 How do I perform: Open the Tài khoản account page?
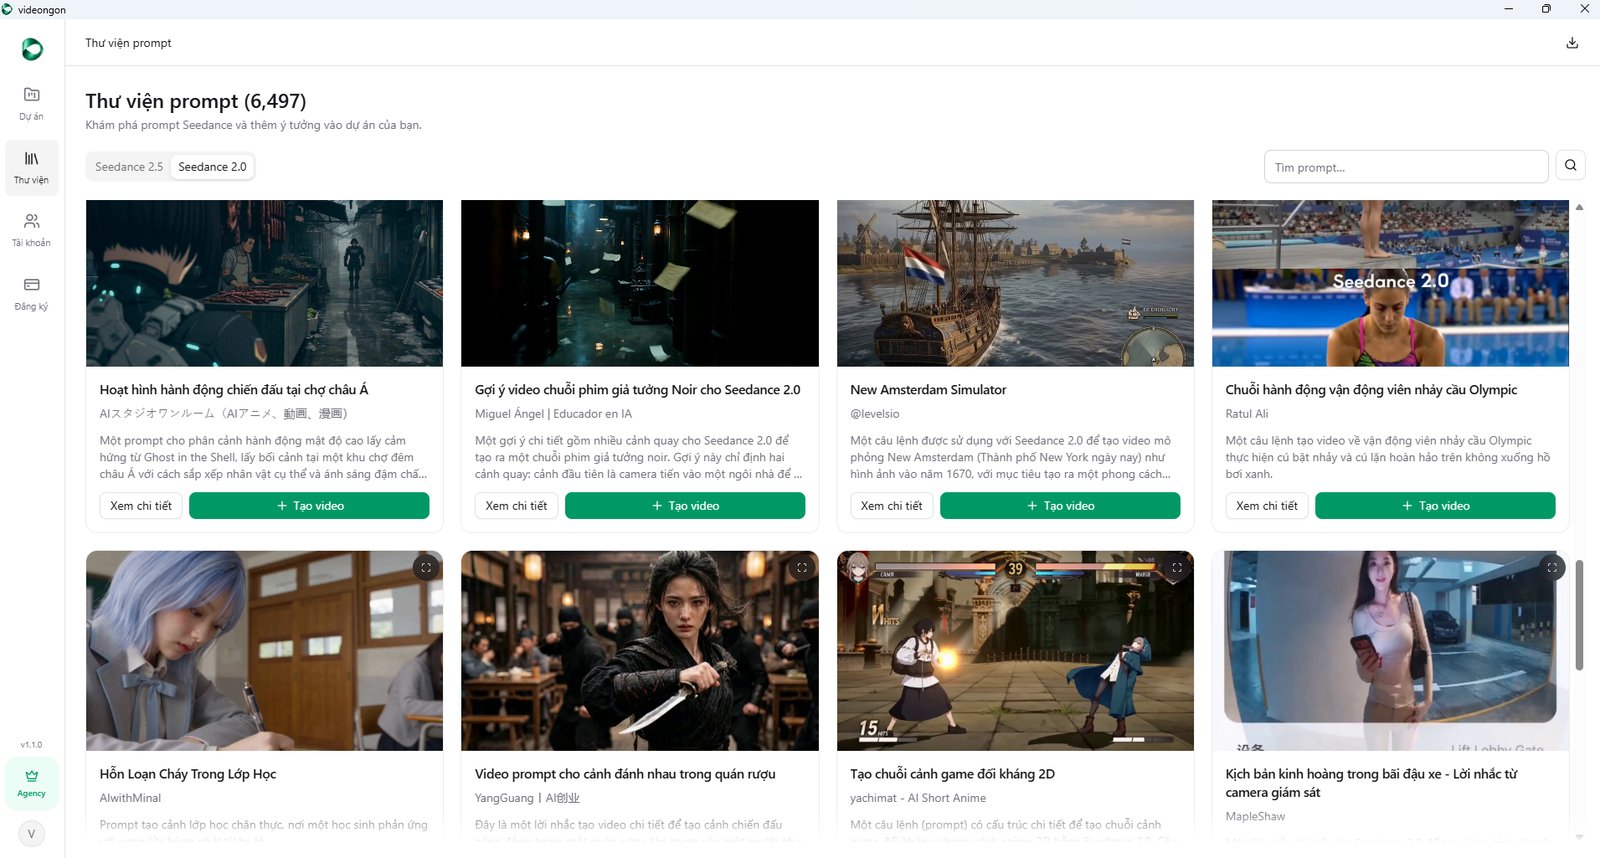(32, 230)
